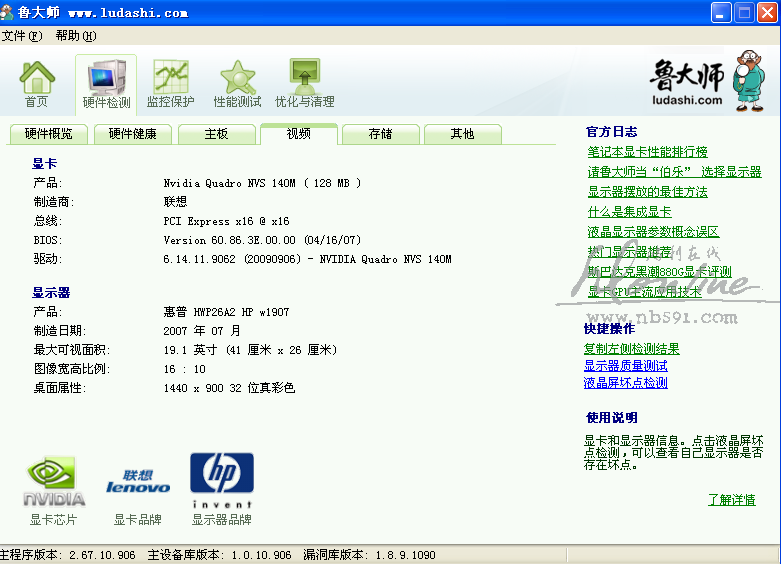781x564 pixels.
Task: Switch to the 硬件概览 tab
Action: (48, 134)
